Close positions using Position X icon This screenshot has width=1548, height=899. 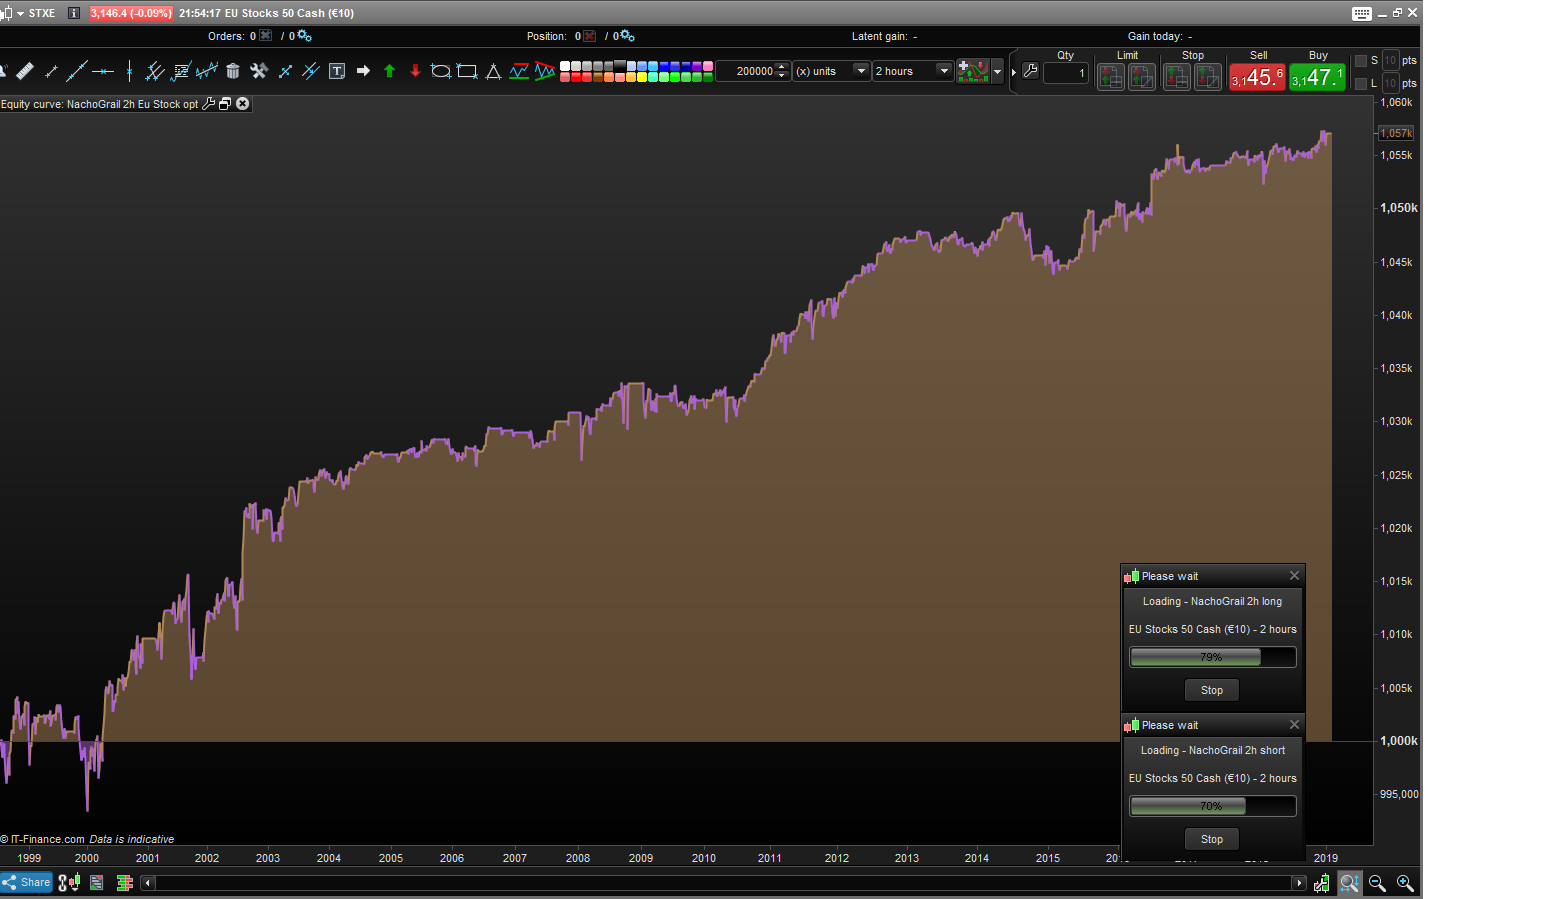tap(590, 36)
